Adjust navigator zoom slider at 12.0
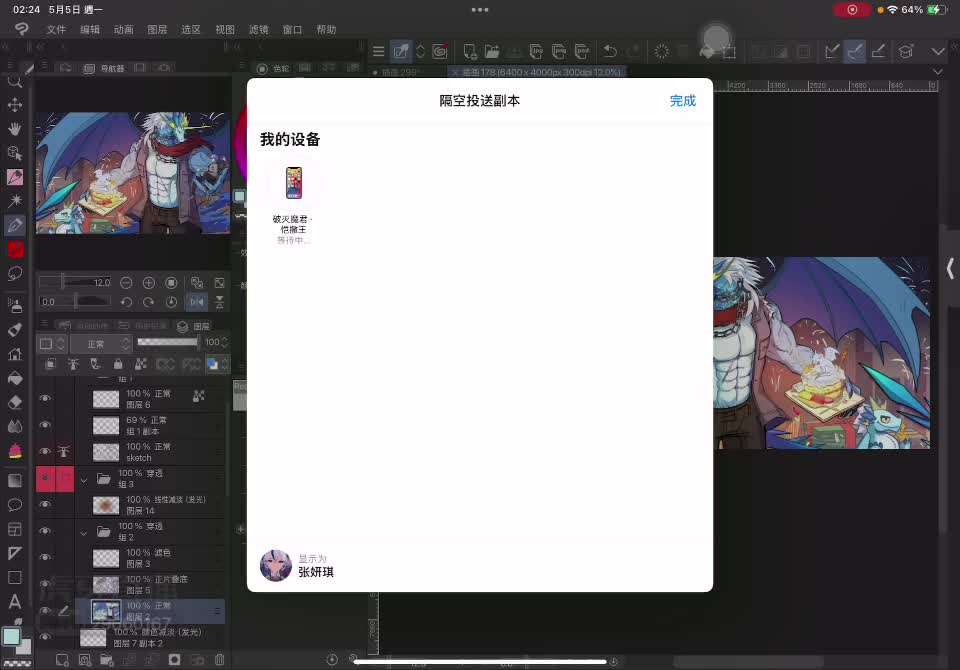 pos(75,282)
